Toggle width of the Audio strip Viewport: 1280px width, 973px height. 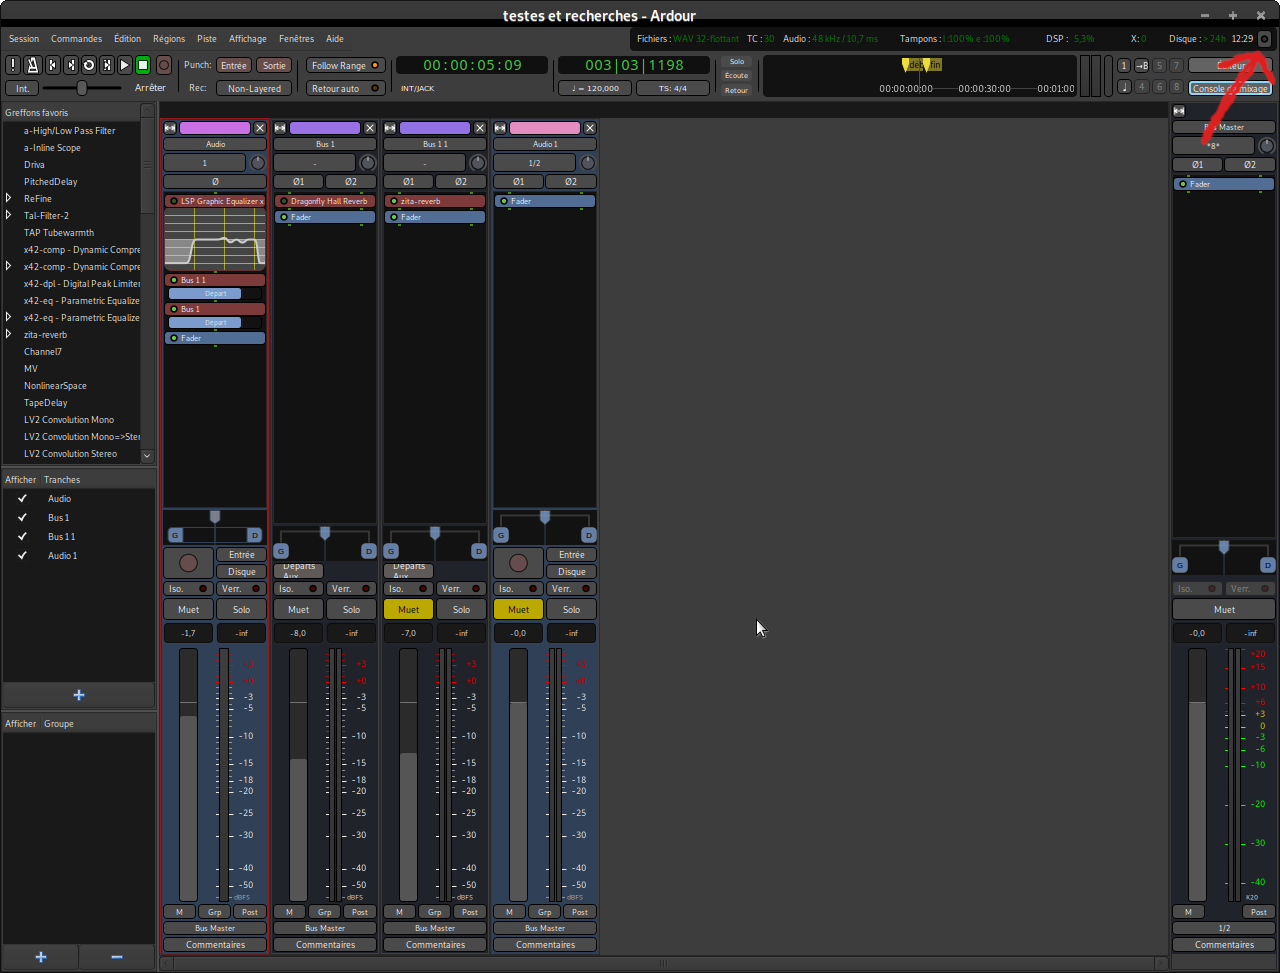[x=170, y=128]
